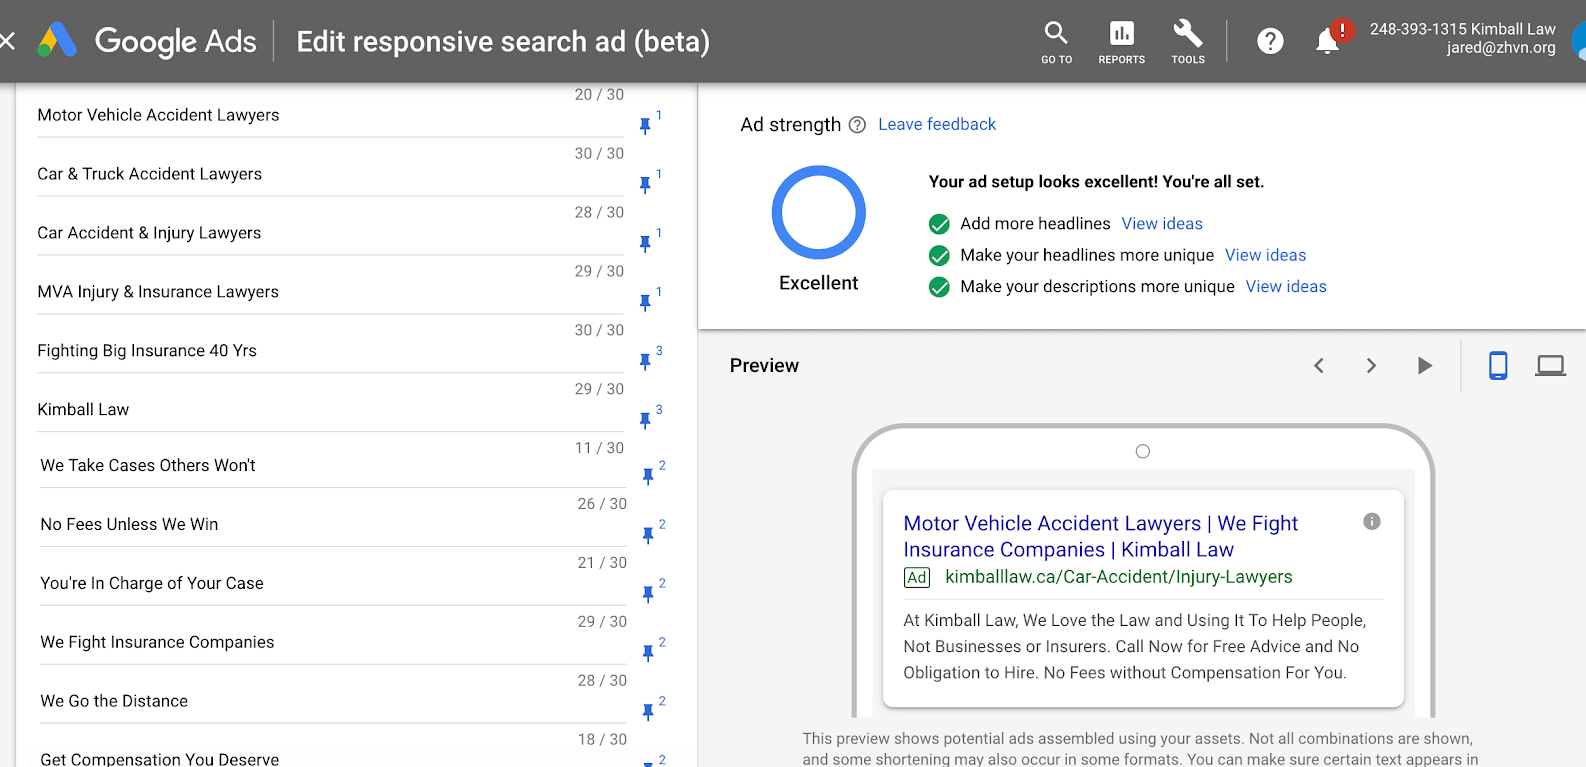
Task: Edit the No Fees Unless We Win field
Action: pyautogui.click(x=333, y=525)
